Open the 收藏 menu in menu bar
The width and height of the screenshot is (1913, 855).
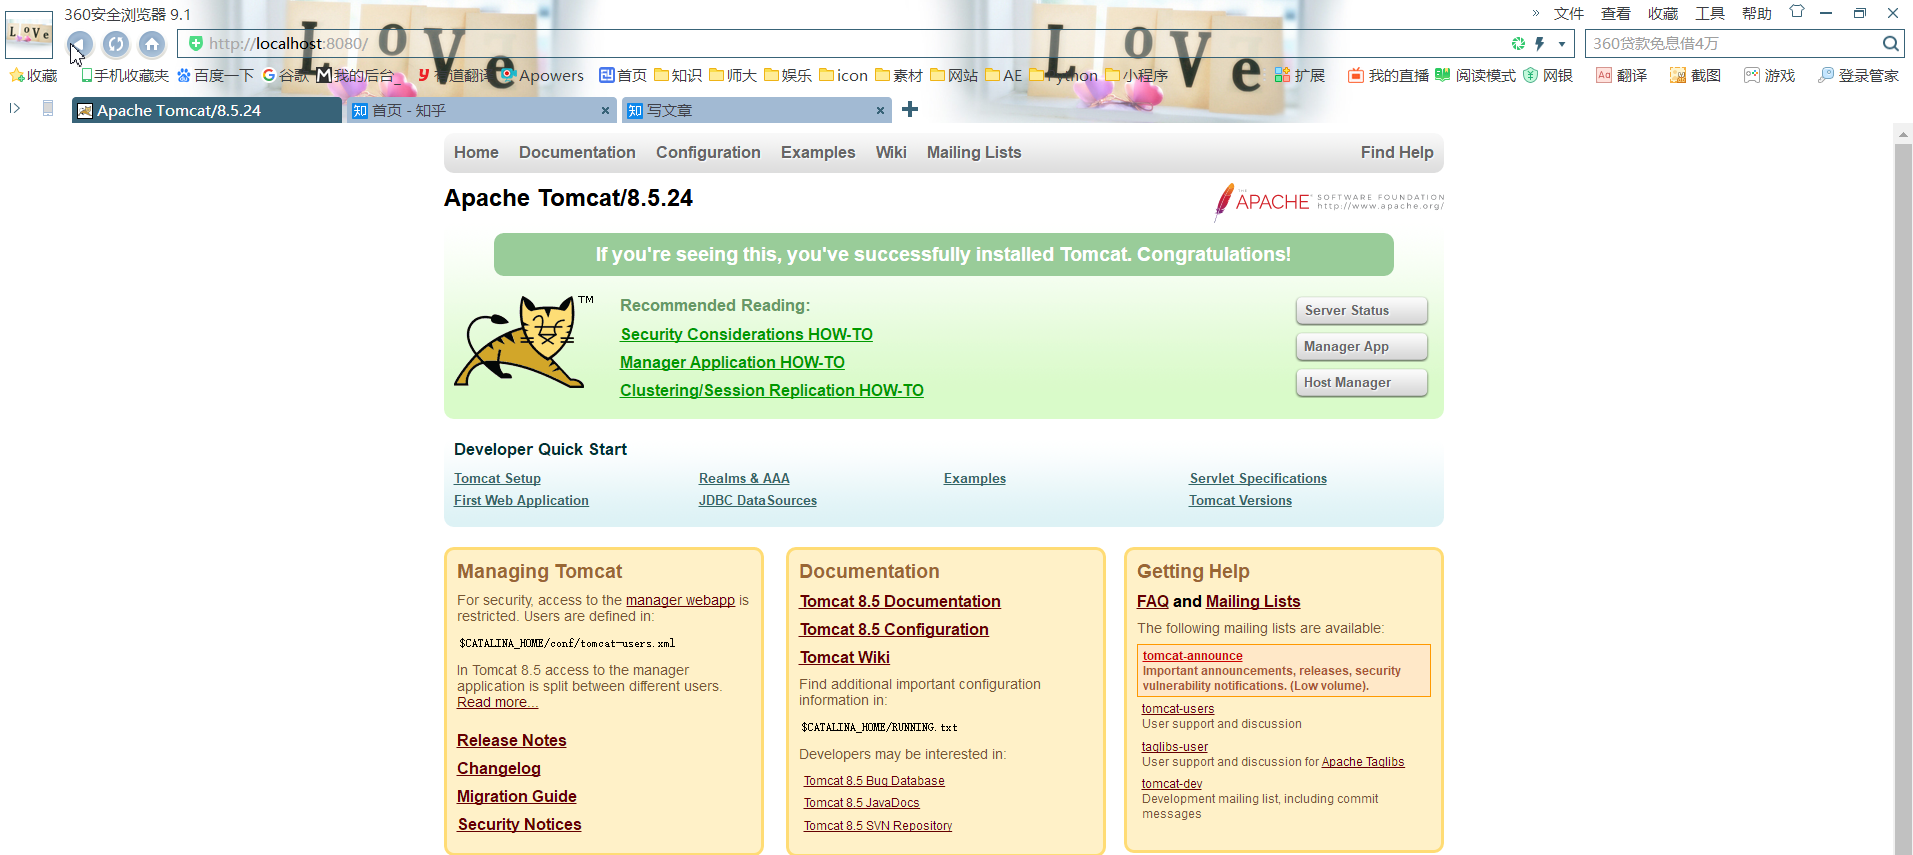point(1663,14)
